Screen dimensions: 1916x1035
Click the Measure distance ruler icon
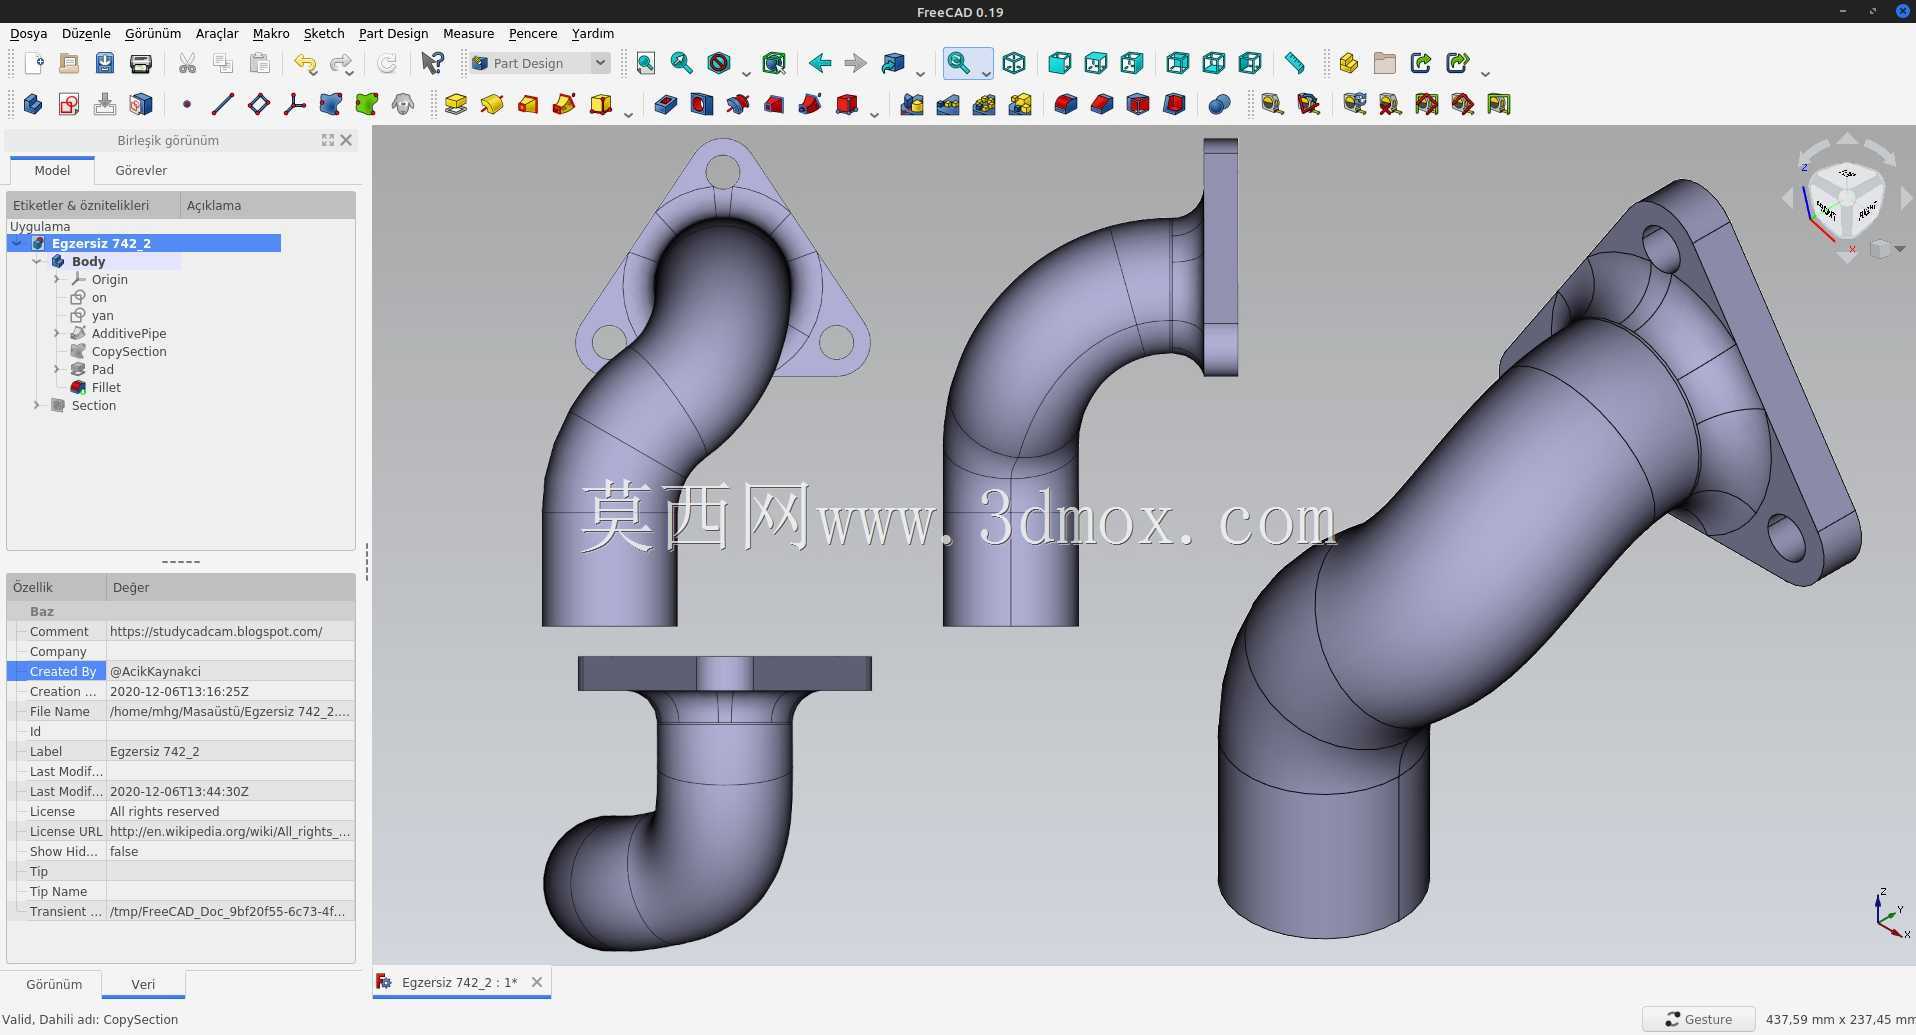[x=1294, y=63]
